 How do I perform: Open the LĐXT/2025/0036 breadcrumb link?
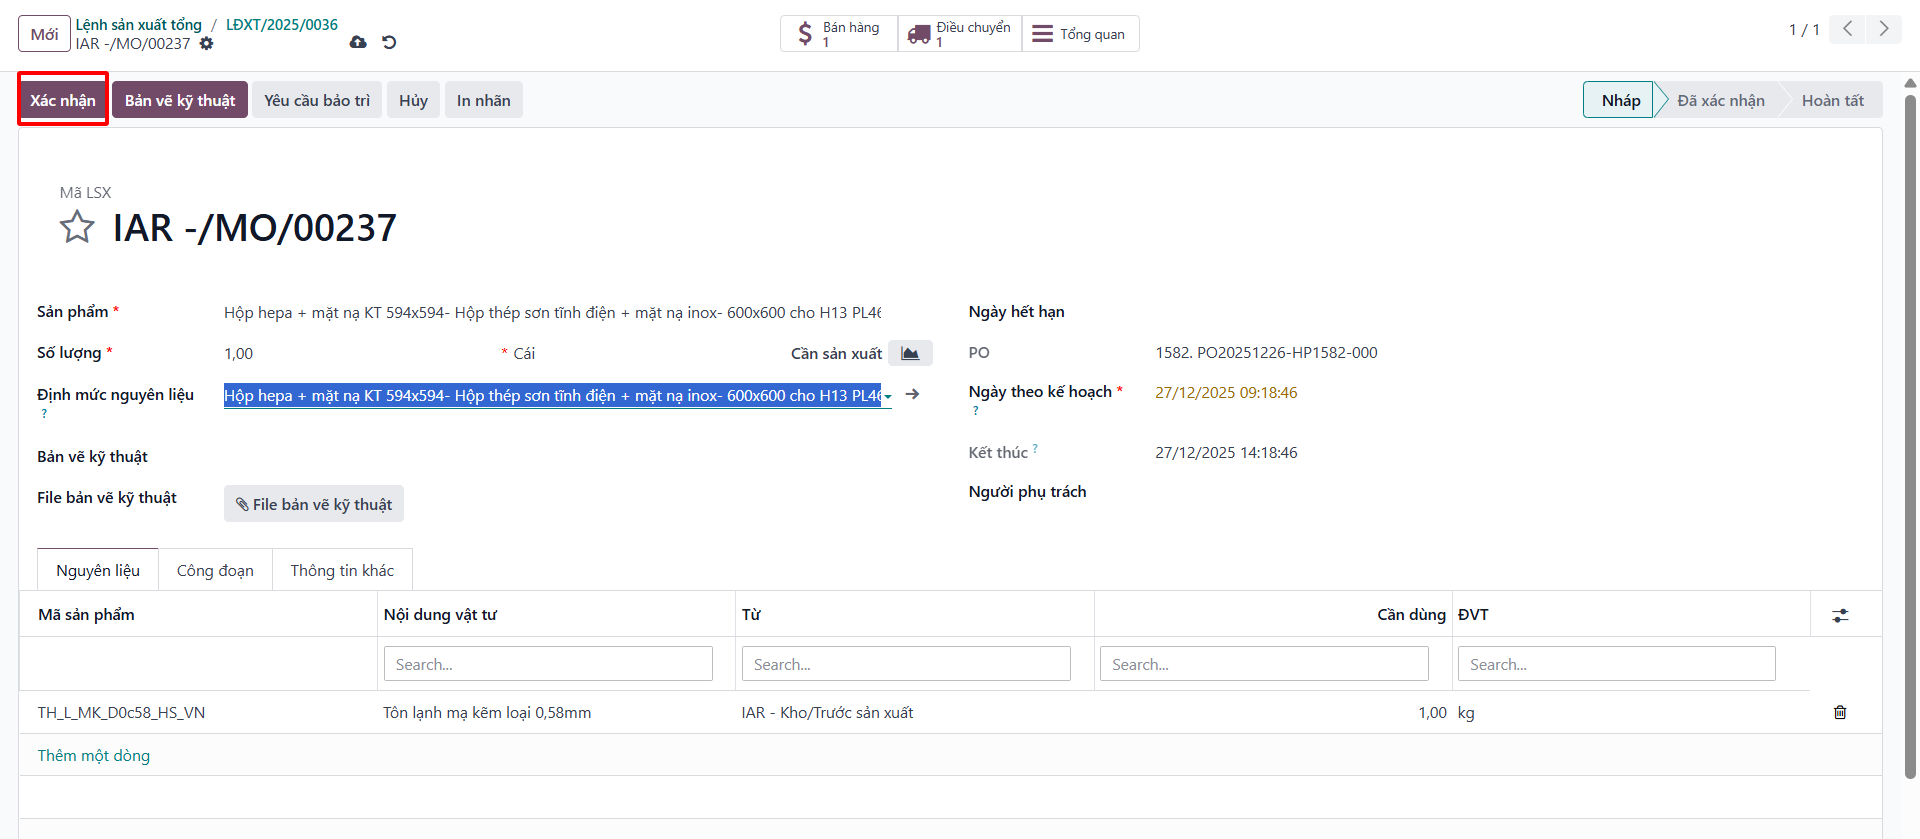click(282, 24)
